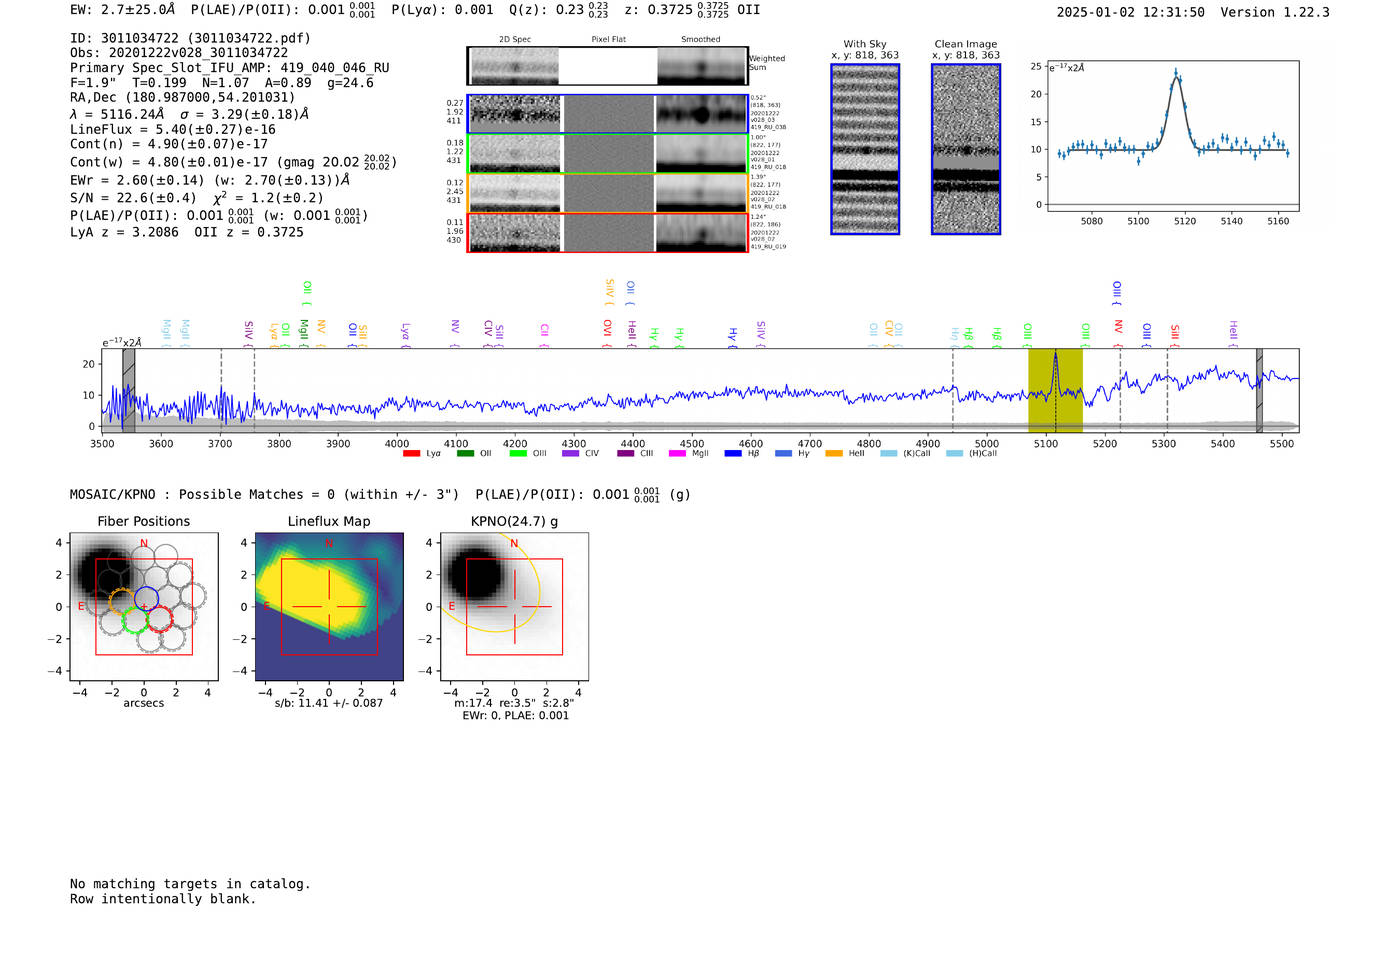The height and width of the screenshot is (953, 1400).
Task: Choose the blue Hβ legend swatch
Action: pyautogui.click(x=733, y=454)
